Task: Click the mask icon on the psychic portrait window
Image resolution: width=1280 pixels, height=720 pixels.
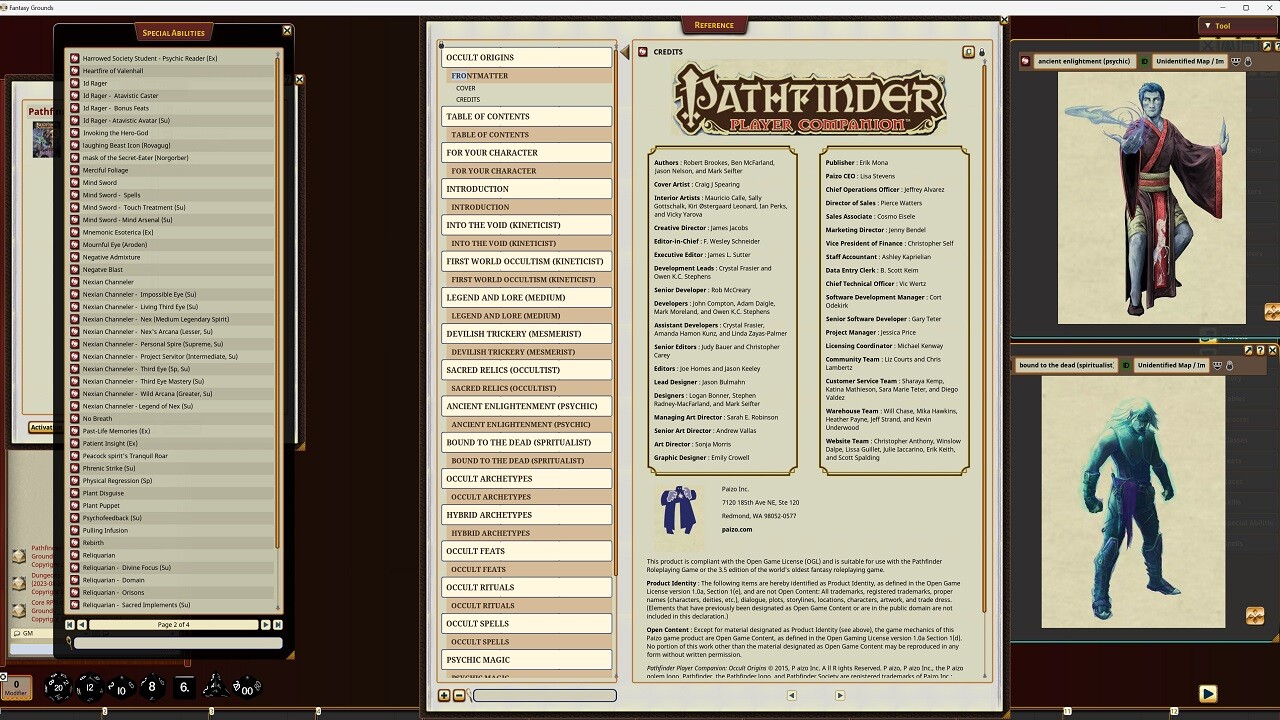Action: pos(1236,62)
